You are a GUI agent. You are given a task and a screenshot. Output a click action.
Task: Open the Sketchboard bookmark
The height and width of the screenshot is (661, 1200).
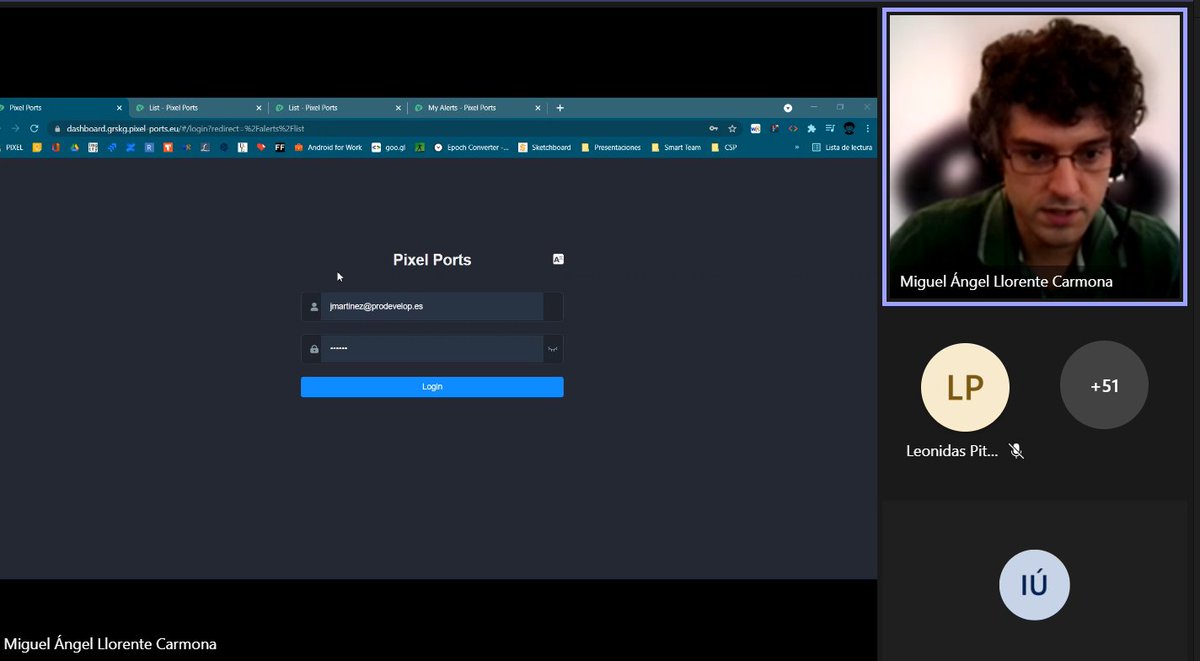point(545,148)
